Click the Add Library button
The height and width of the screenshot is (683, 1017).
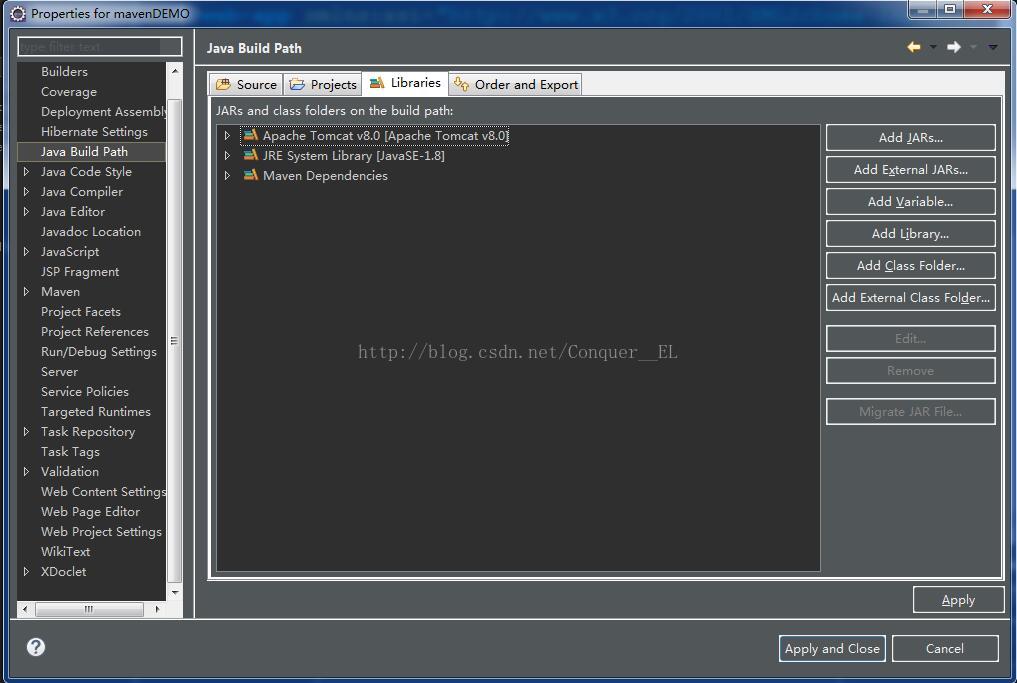pyautogui.click(x=910, y=234)
